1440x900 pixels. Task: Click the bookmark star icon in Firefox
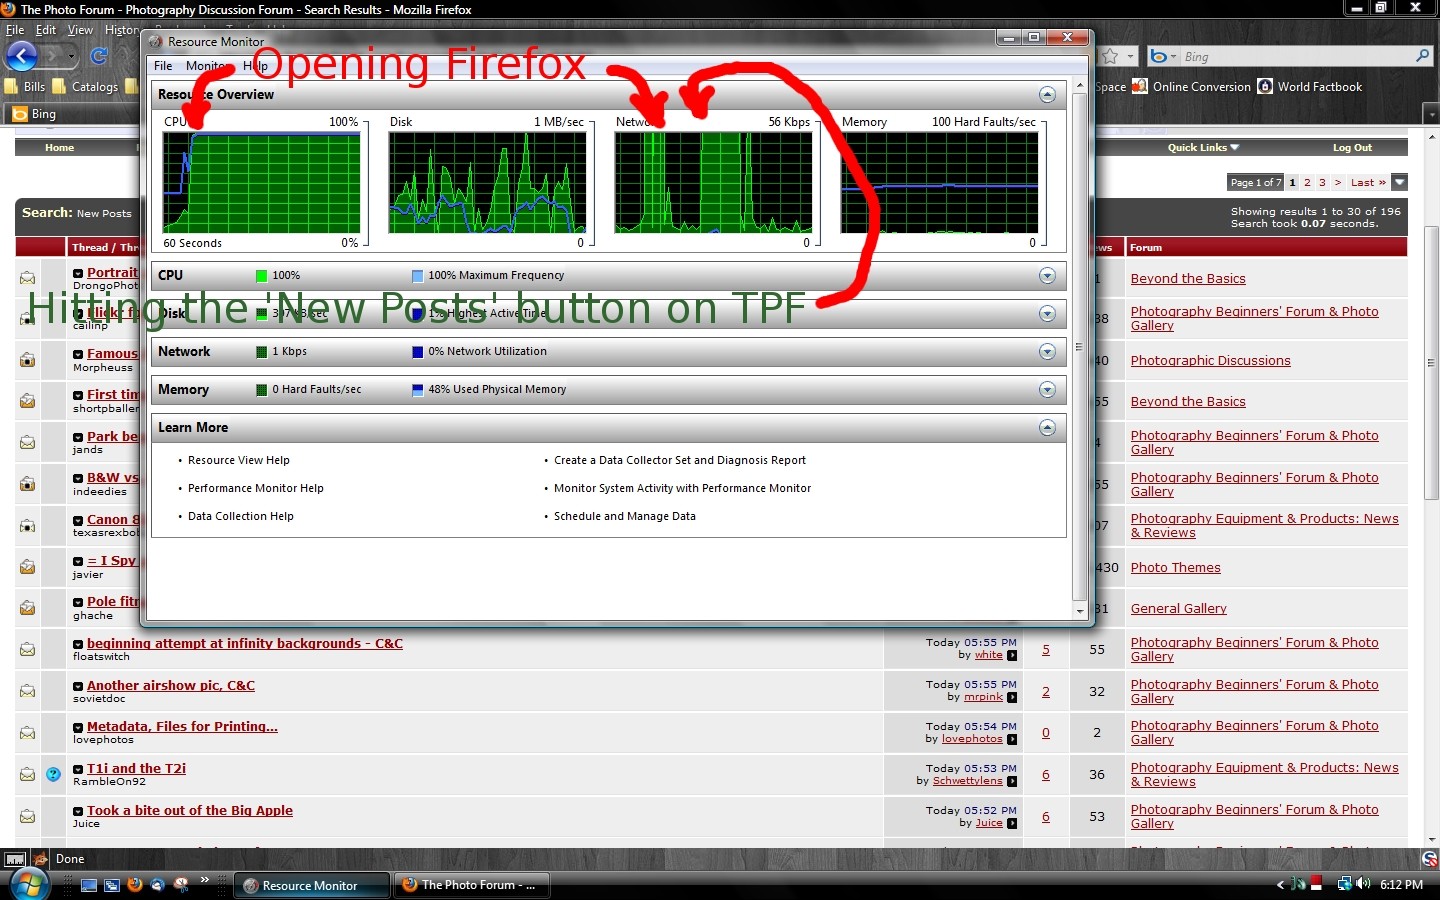1110,57
